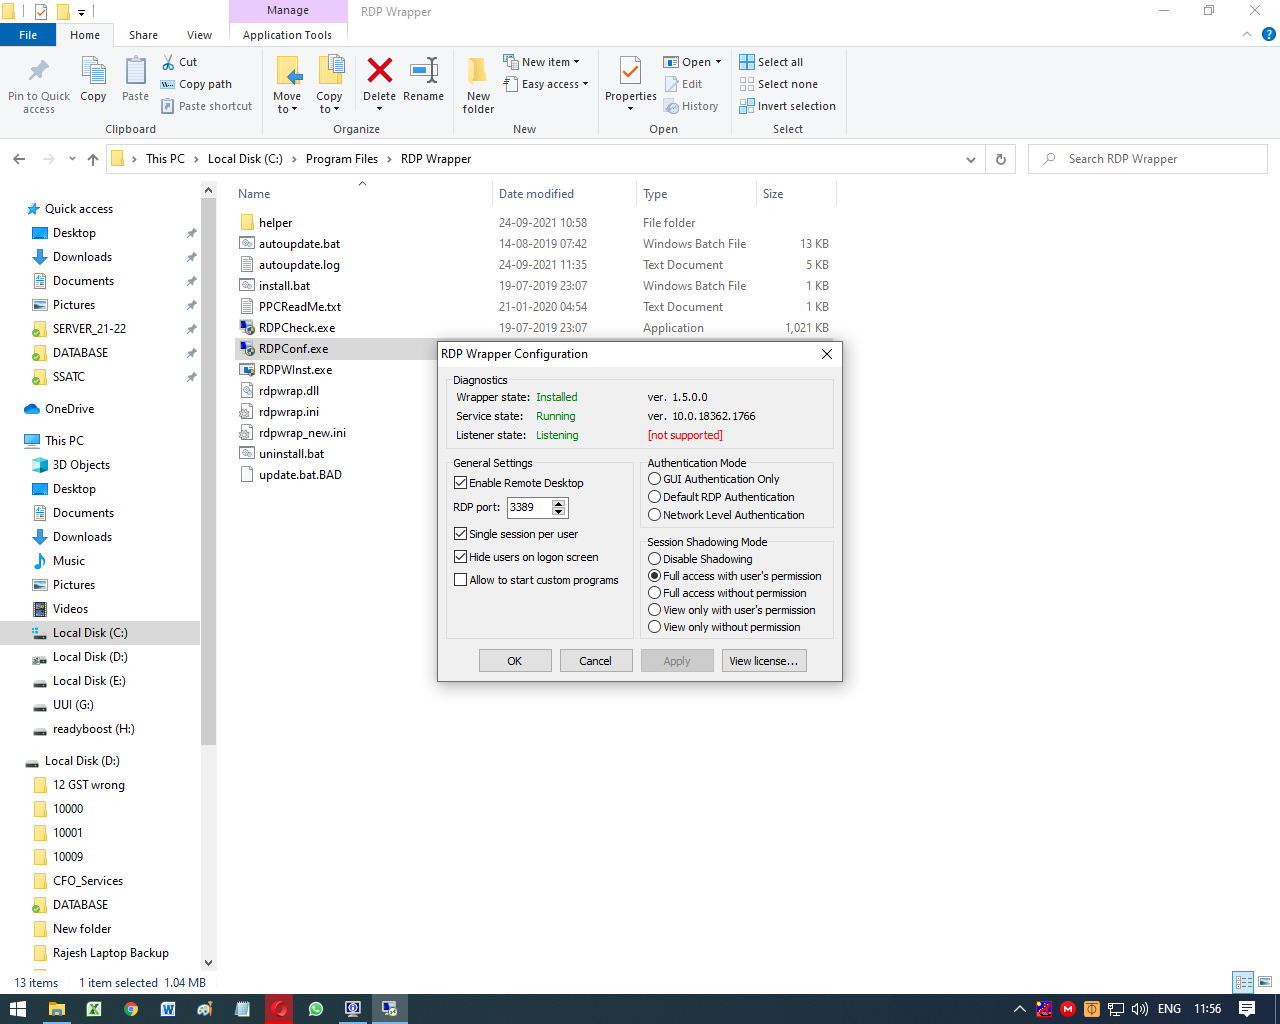1280x1024 pixels.
Task: Toggle Hide users on logon screen
Action: coord(460,557)
